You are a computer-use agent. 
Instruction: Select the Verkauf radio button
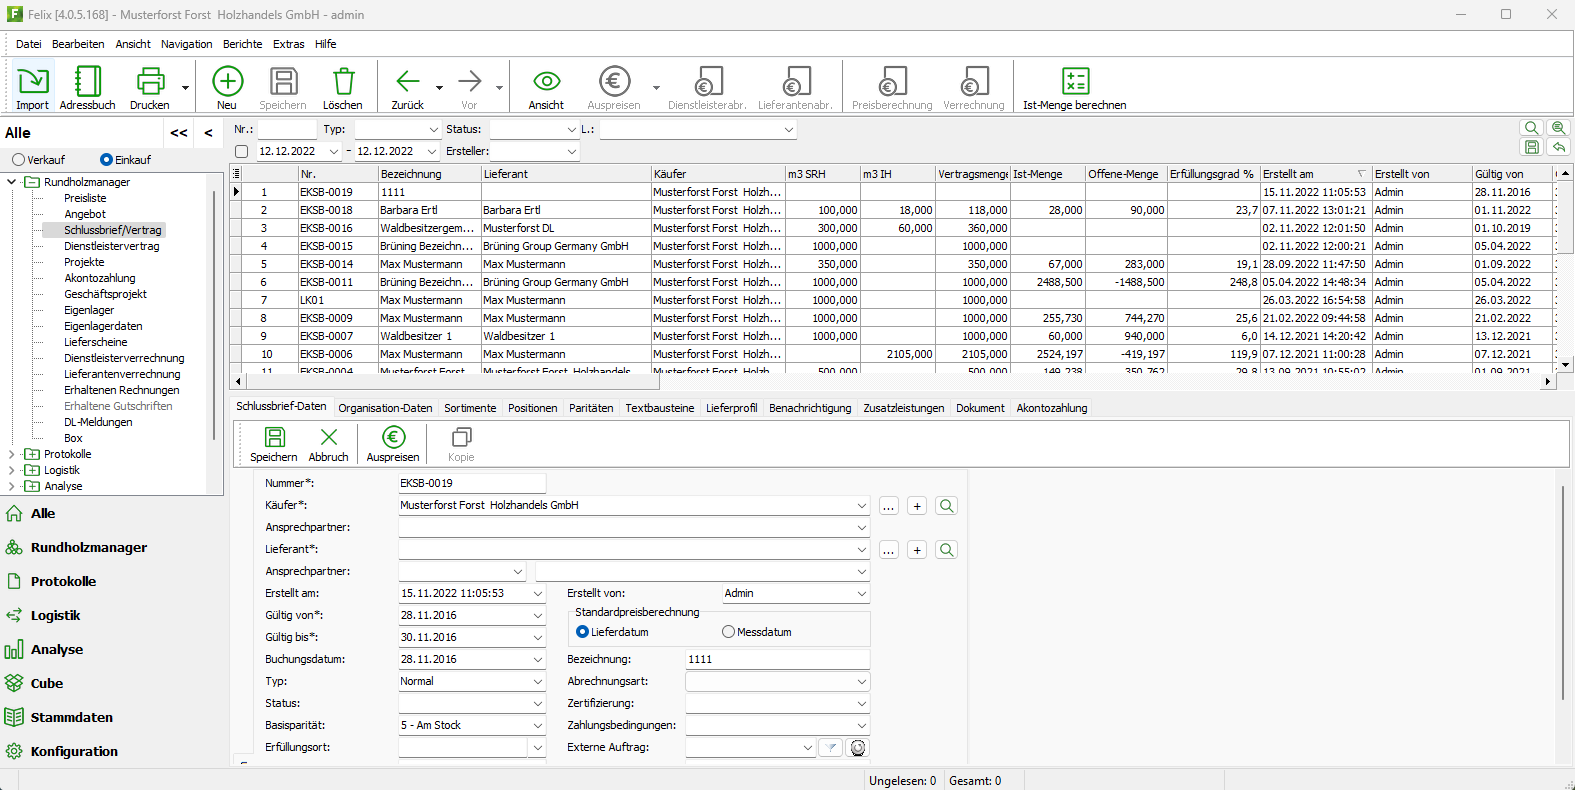(19, 160)
